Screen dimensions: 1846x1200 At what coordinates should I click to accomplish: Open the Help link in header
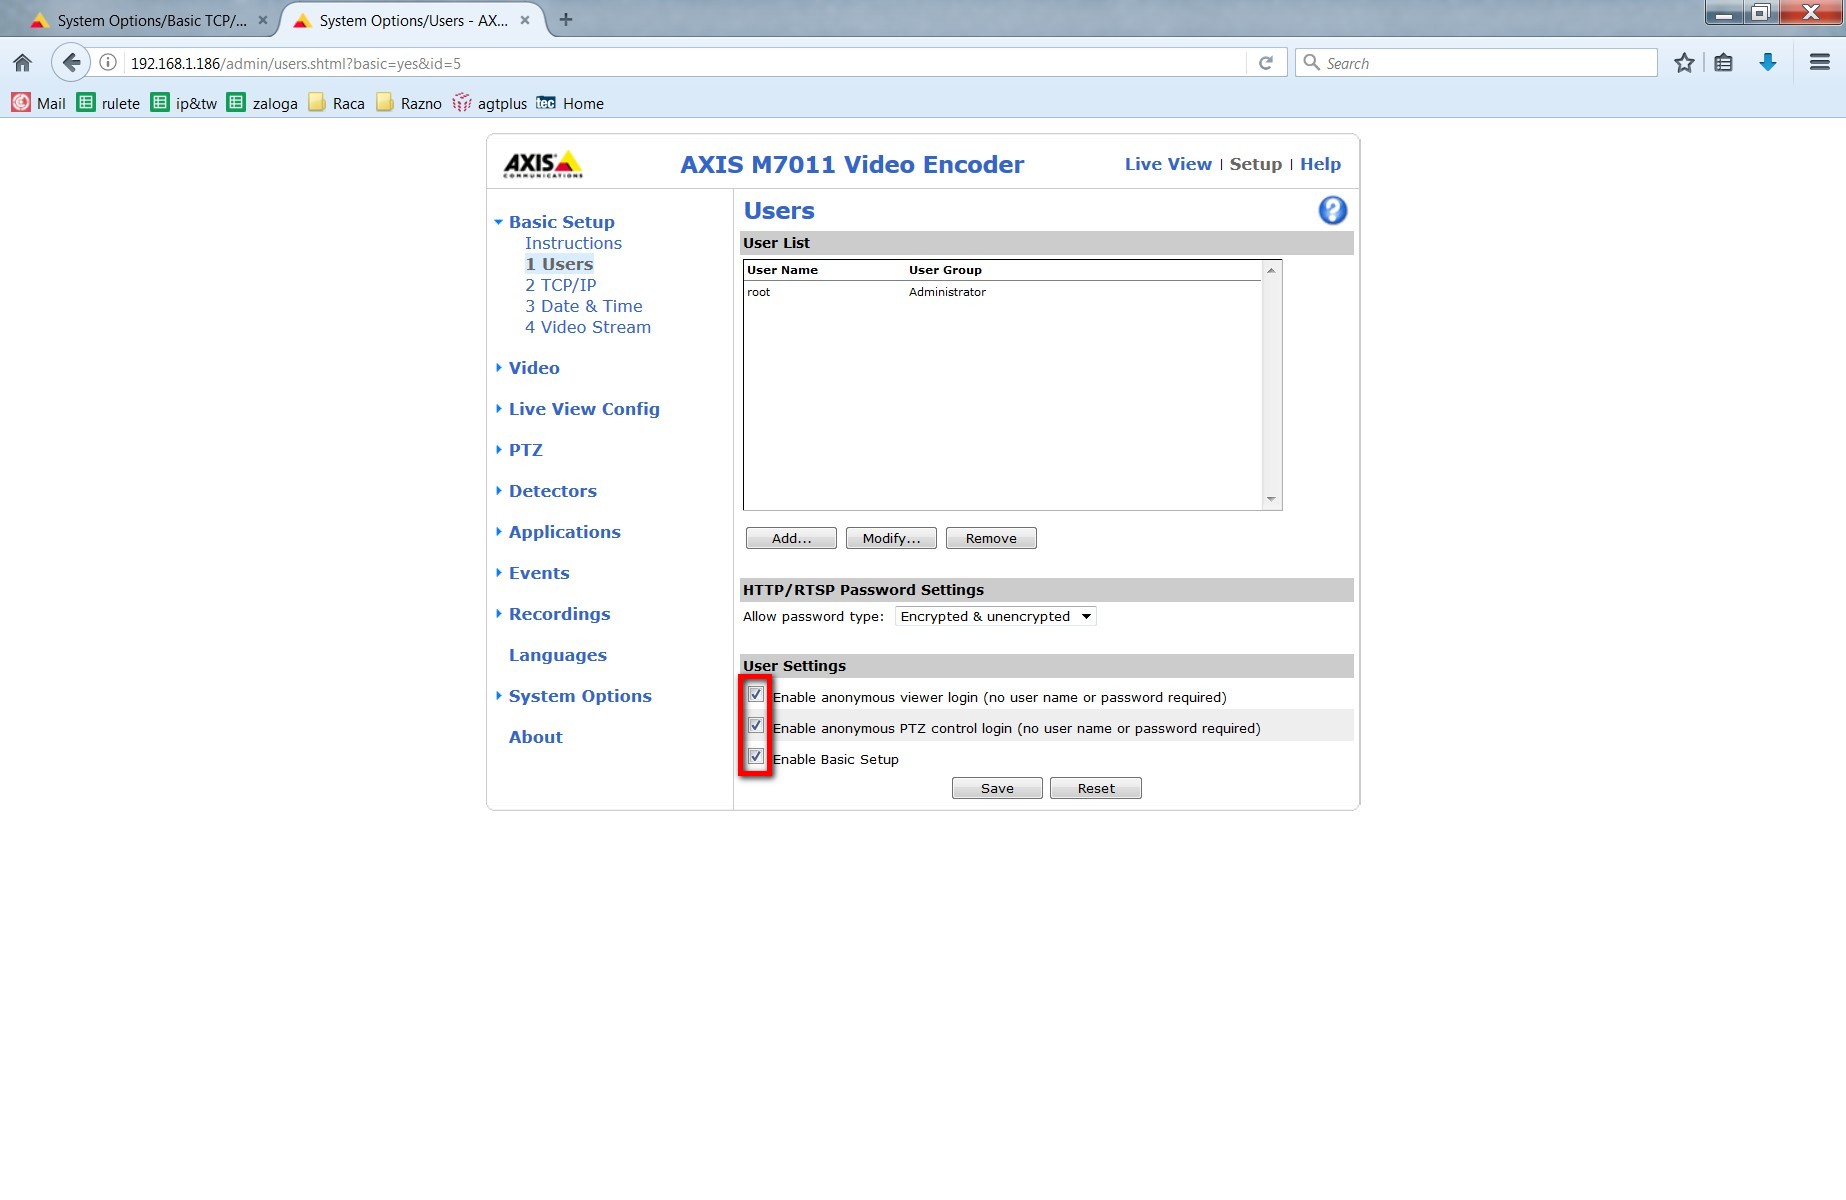click(x=1320, y=164)
